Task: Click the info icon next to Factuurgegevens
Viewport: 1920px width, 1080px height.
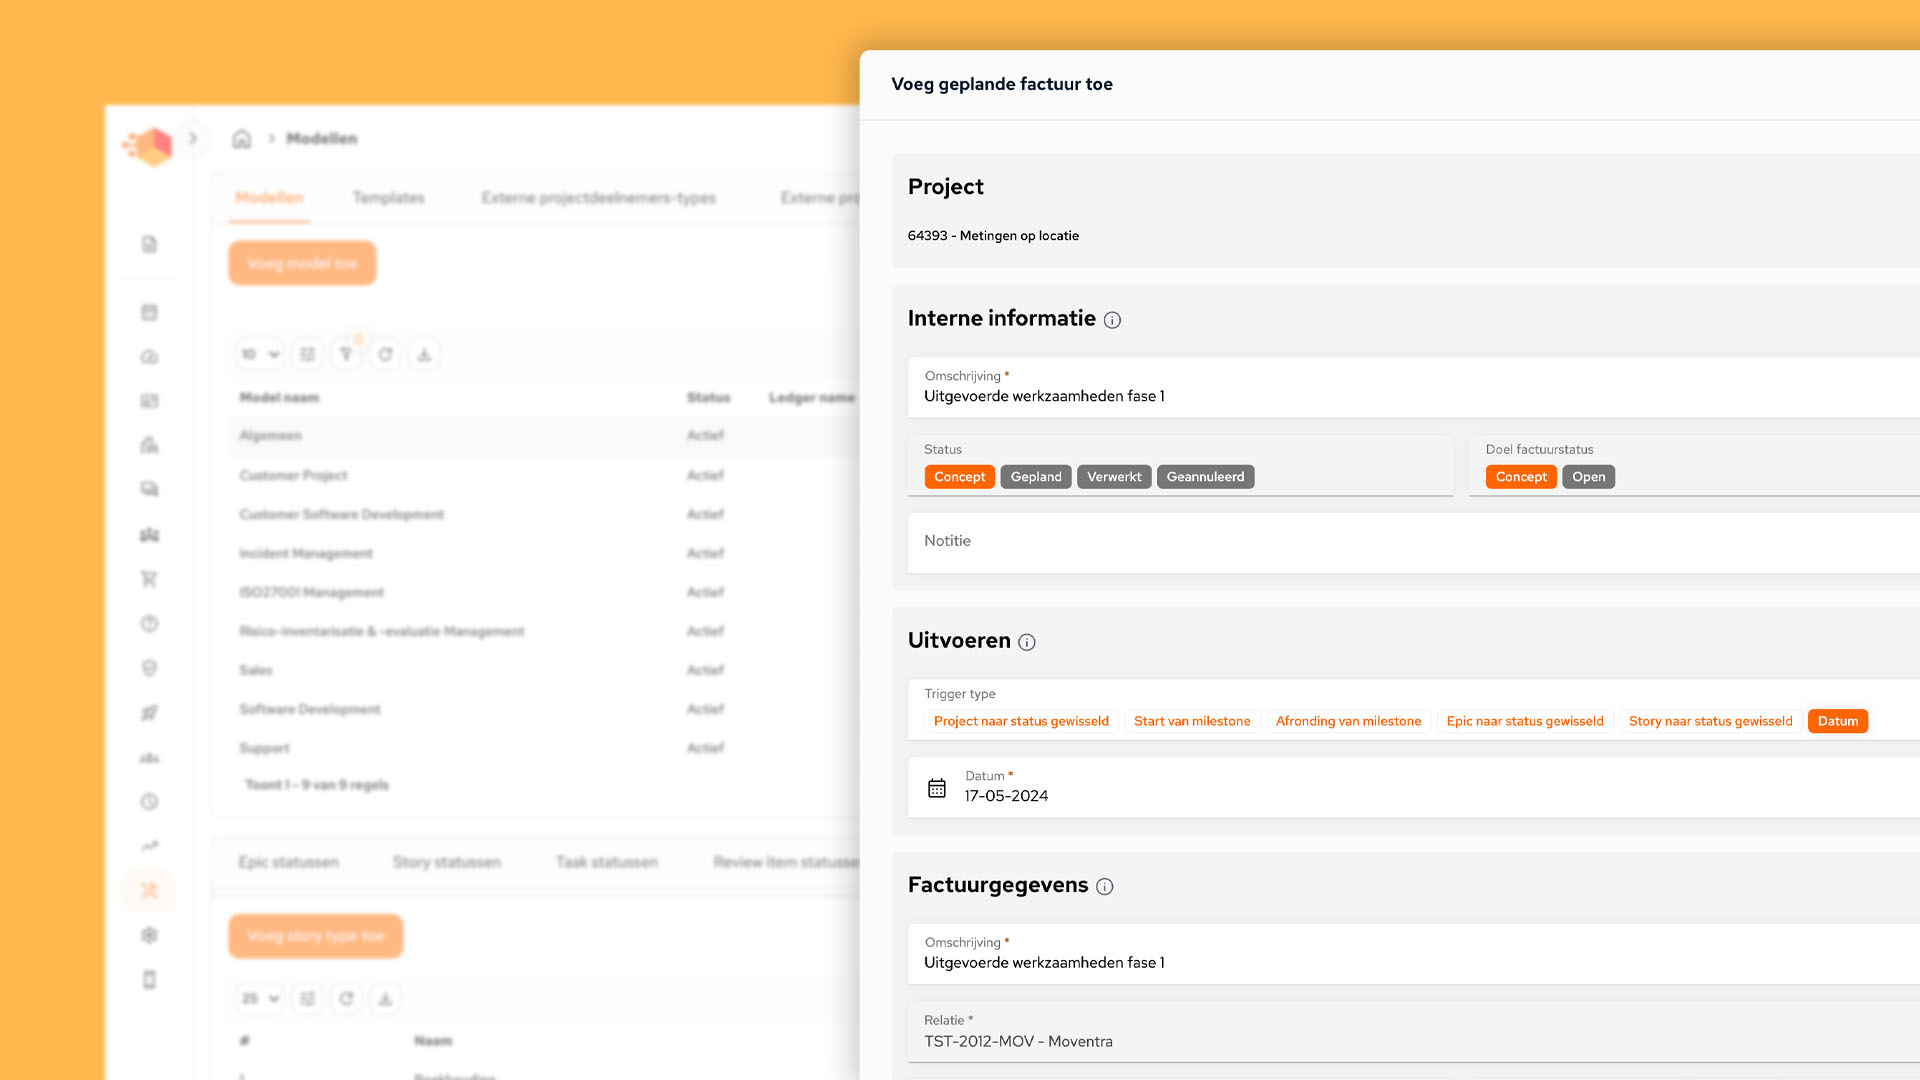Action: click(1105, 887)
